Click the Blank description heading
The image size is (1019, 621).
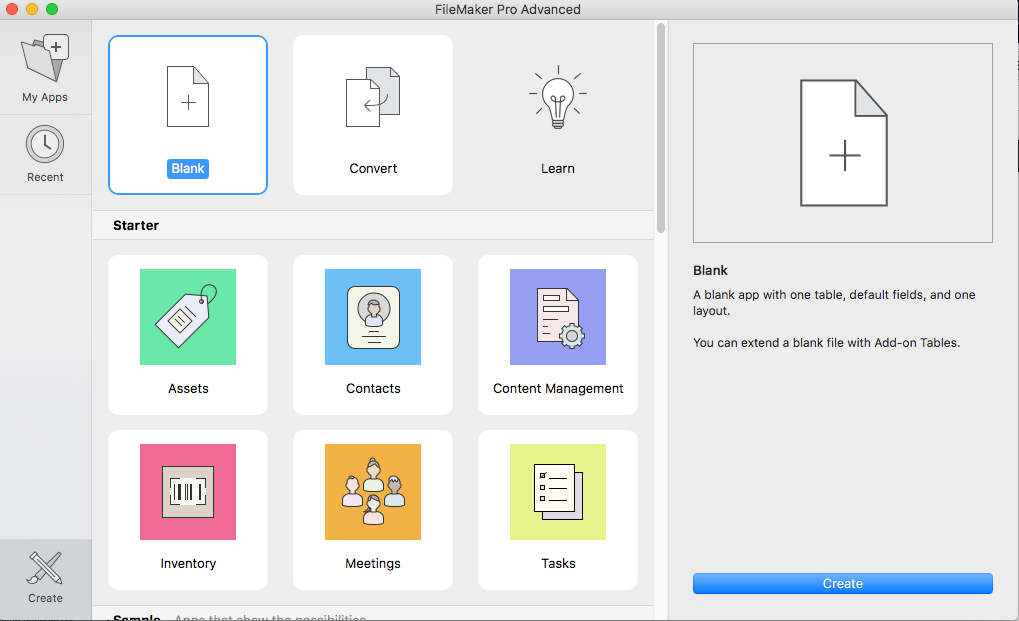(x=710, y=270)
